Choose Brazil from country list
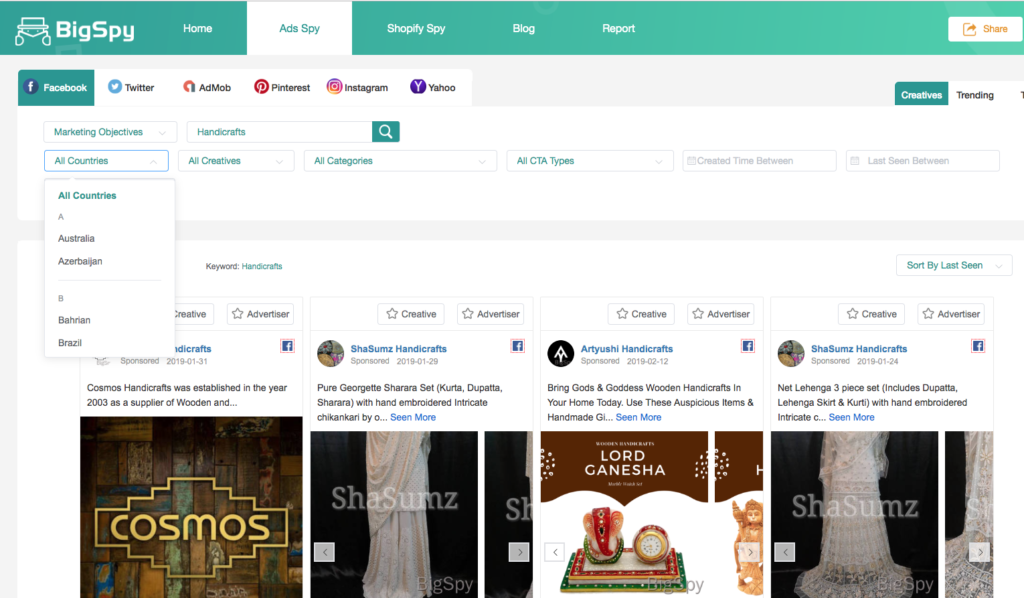The width and height of the screenshot is (1024, 598). [70, 343]
